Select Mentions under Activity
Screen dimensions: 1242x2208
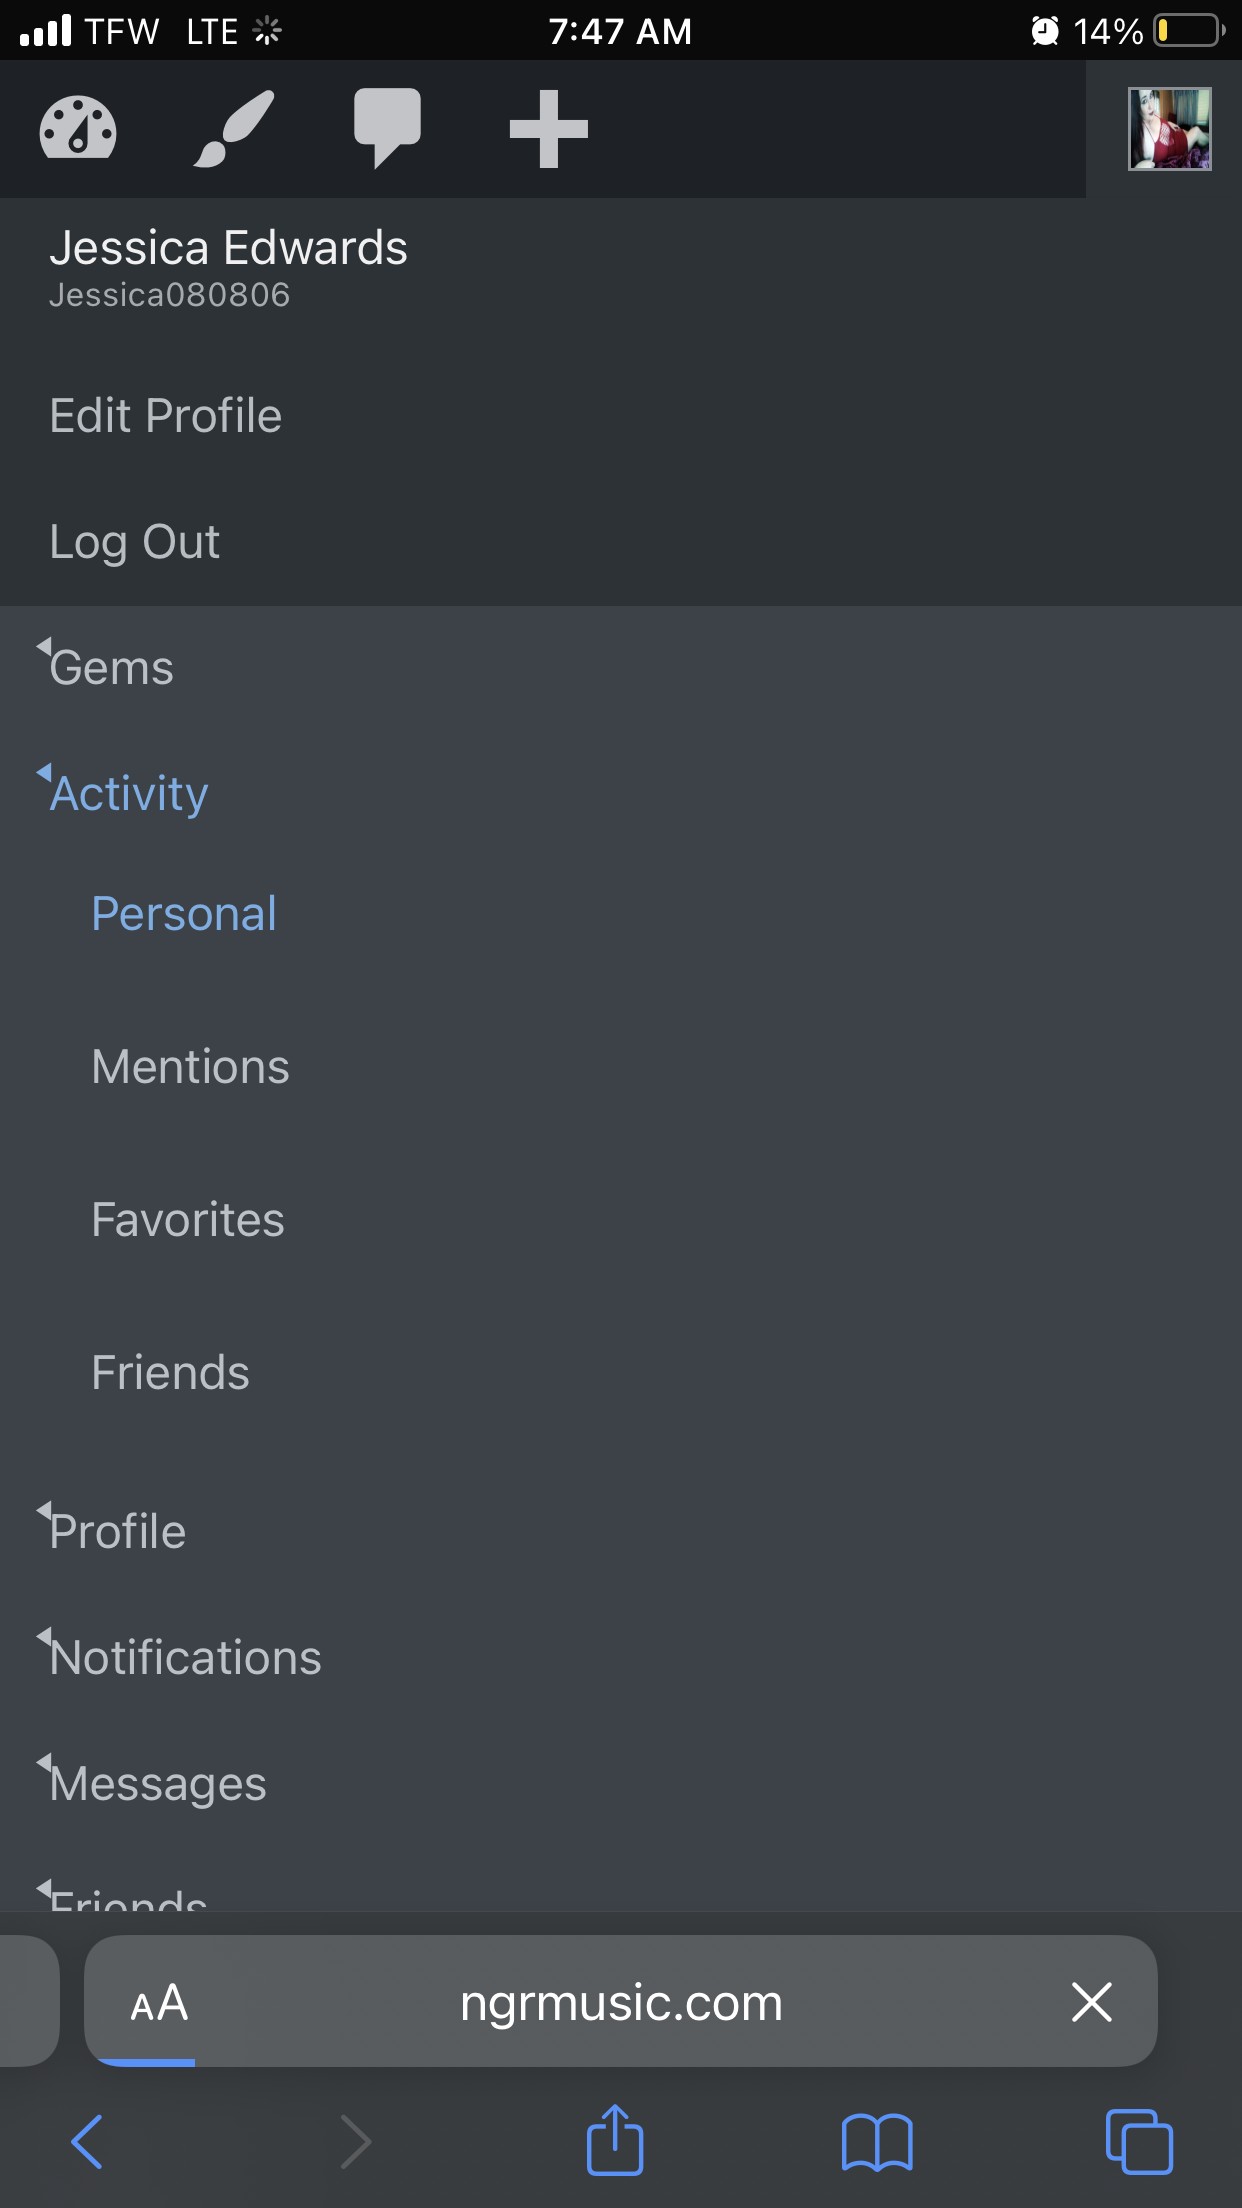[x=190, y=1067]
